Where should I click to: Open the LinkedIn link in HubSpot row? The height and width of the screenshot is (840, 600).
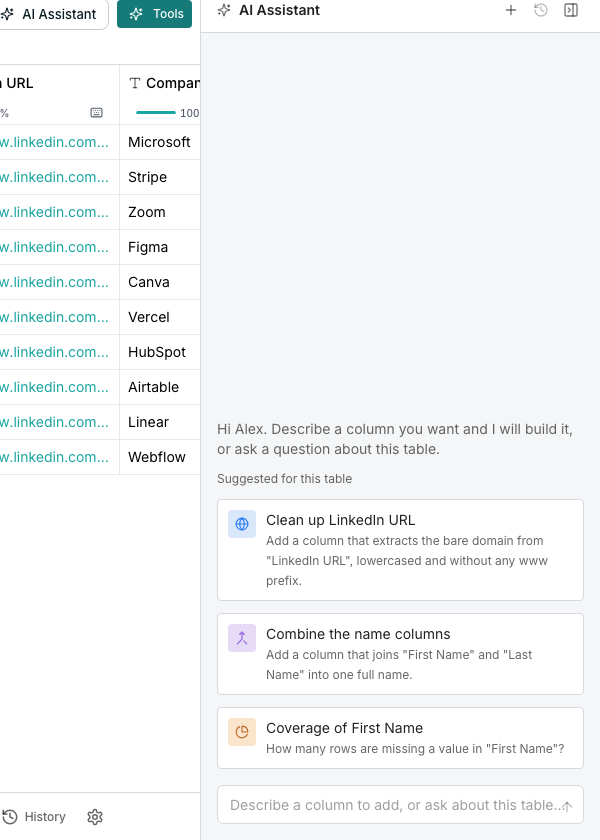click(54, 352)
